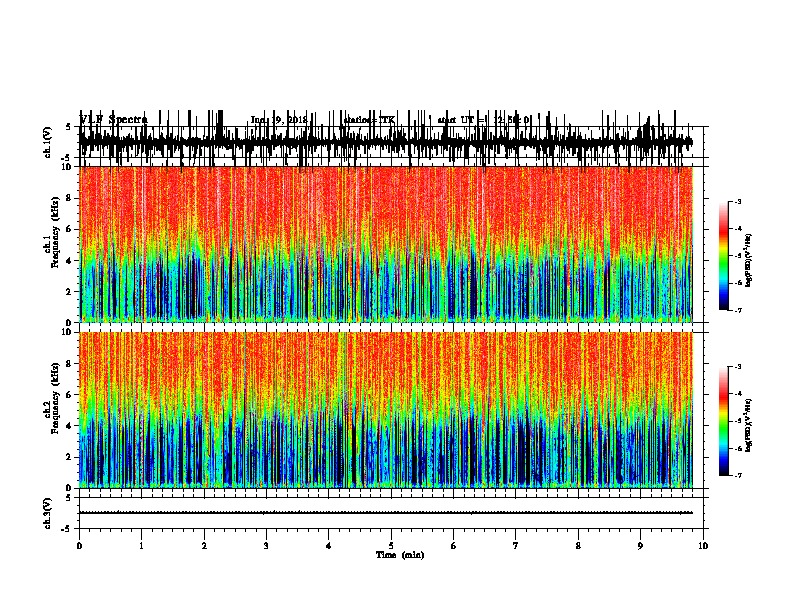Viewport: 792px width, 612px height.
Task: Click time axis tick label '4'
Action: tap(329, 546)
